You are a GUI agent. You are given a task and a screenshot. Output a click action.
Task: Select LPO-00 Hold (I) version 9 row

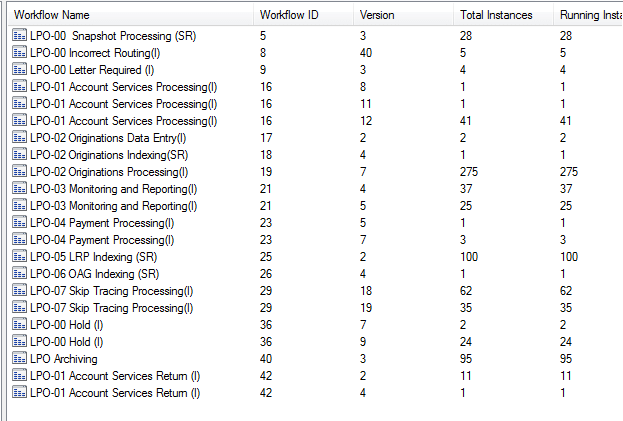click(315, 342)
